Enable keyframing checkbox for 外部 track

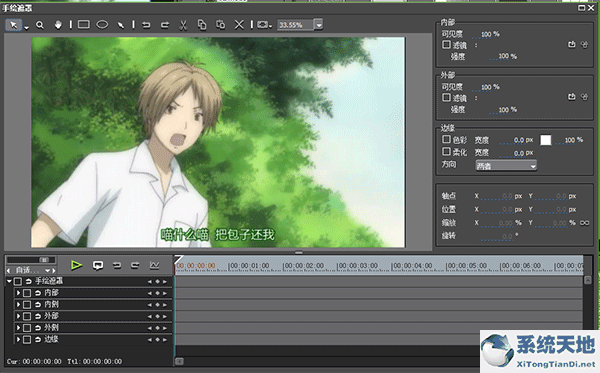coord(27,316)
